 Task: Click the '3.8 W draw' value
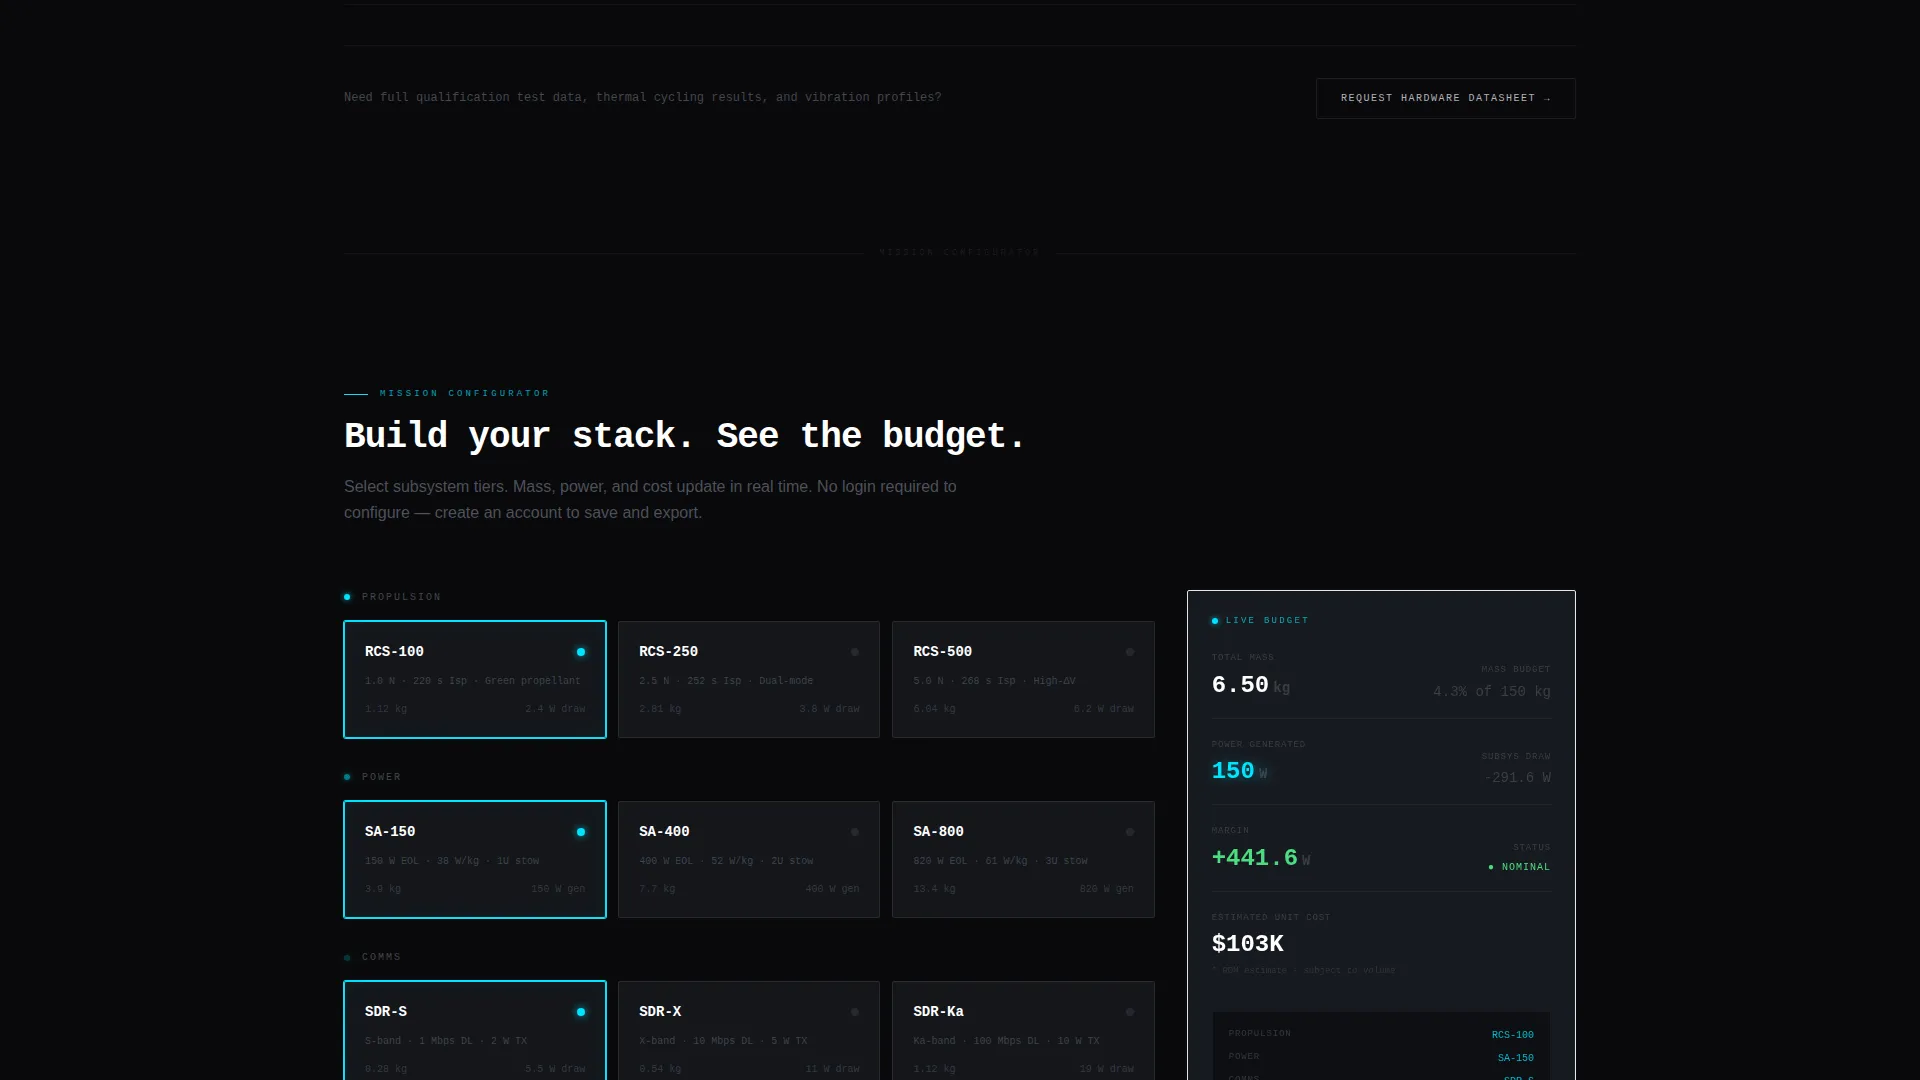click(829, 709)
